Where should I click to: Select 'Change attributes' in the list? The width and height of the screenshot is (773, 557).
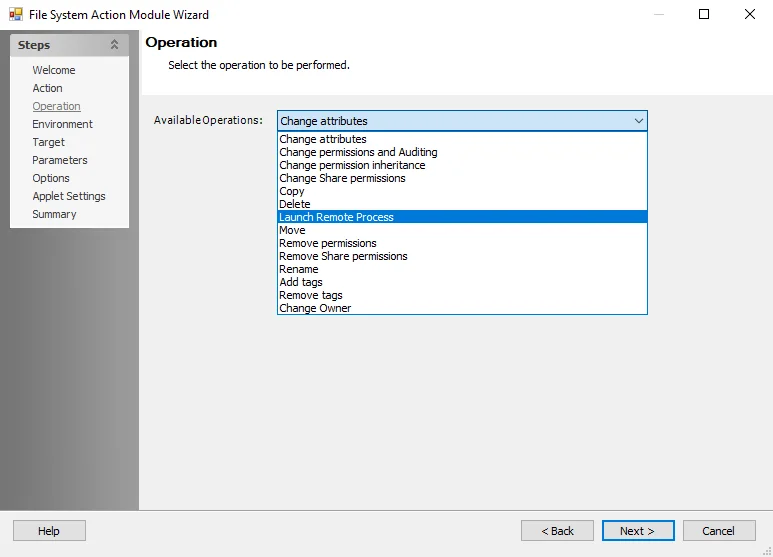pyautogui.click(x=462, y=139)
